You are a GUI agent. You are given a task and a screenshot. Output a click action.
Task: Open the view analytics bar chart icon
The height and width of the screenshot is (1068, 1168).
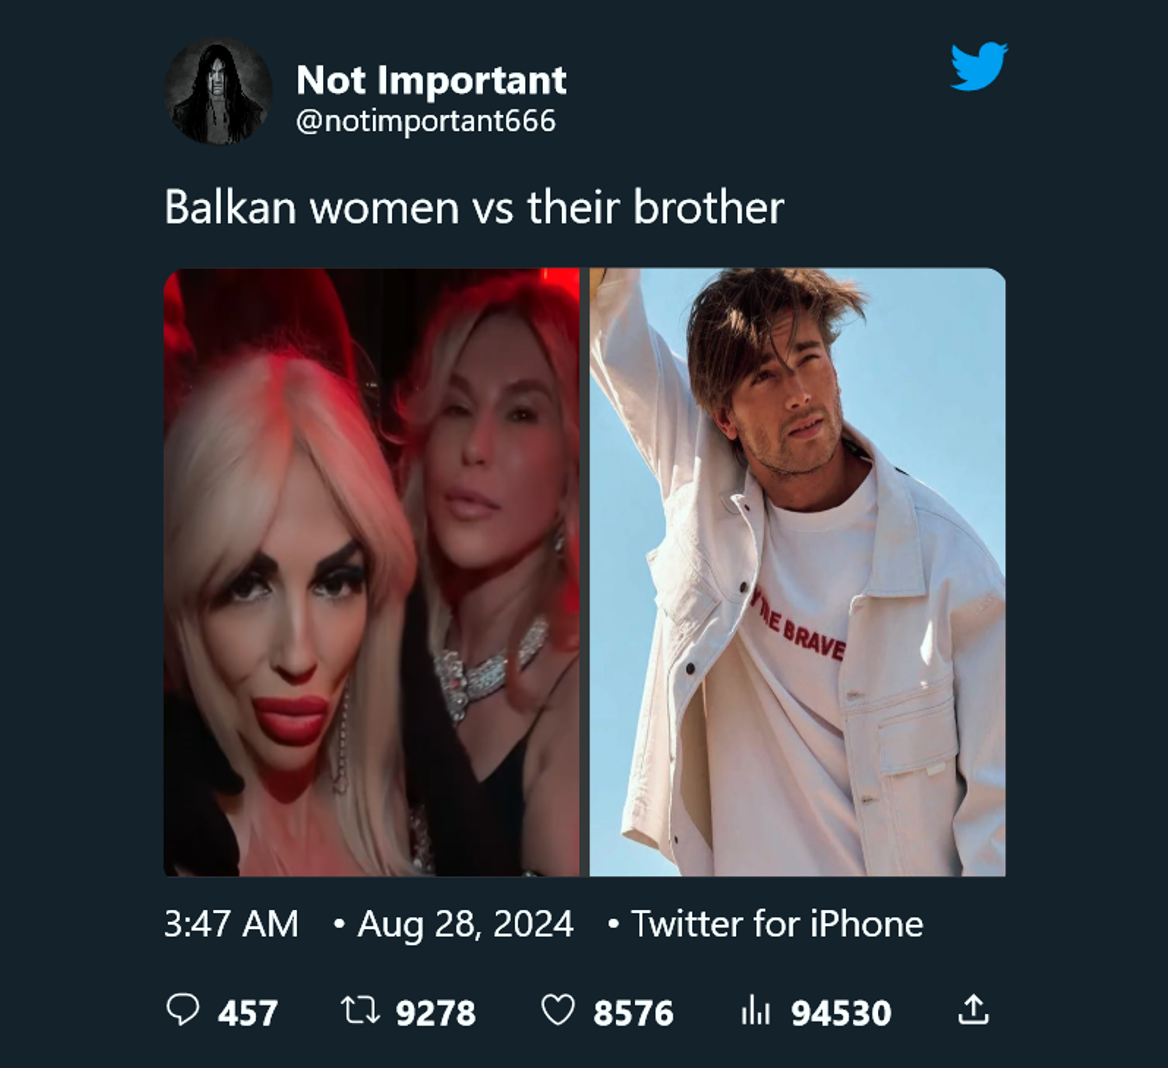[x=755, y=1011]
